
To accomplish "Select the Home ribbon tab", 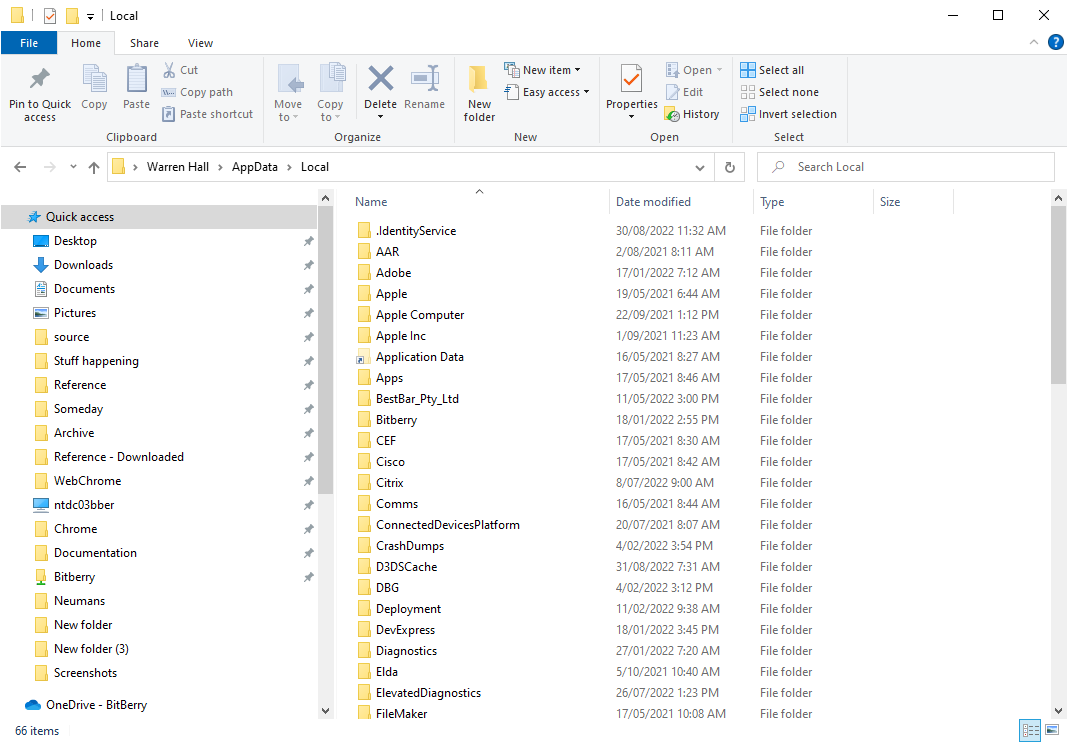I will (x=86, y=43).
